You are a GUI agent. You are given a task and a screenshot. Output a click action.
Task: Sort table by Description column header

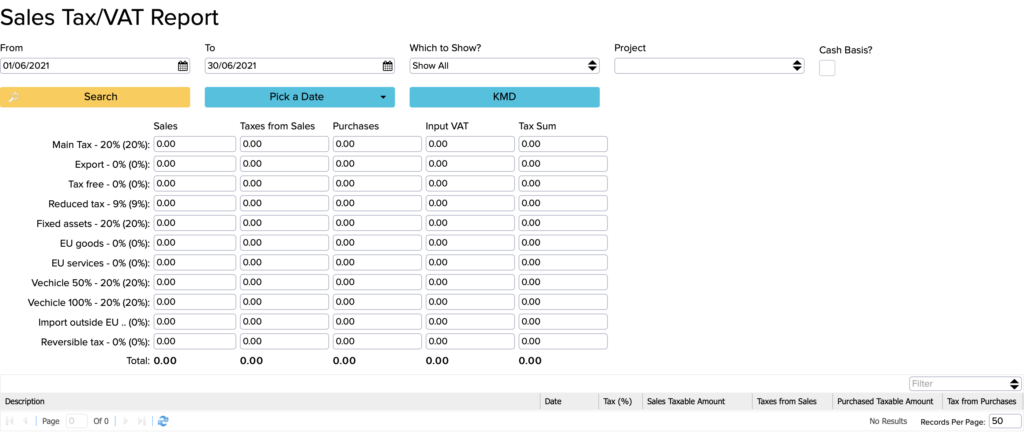tap(270, 402)
